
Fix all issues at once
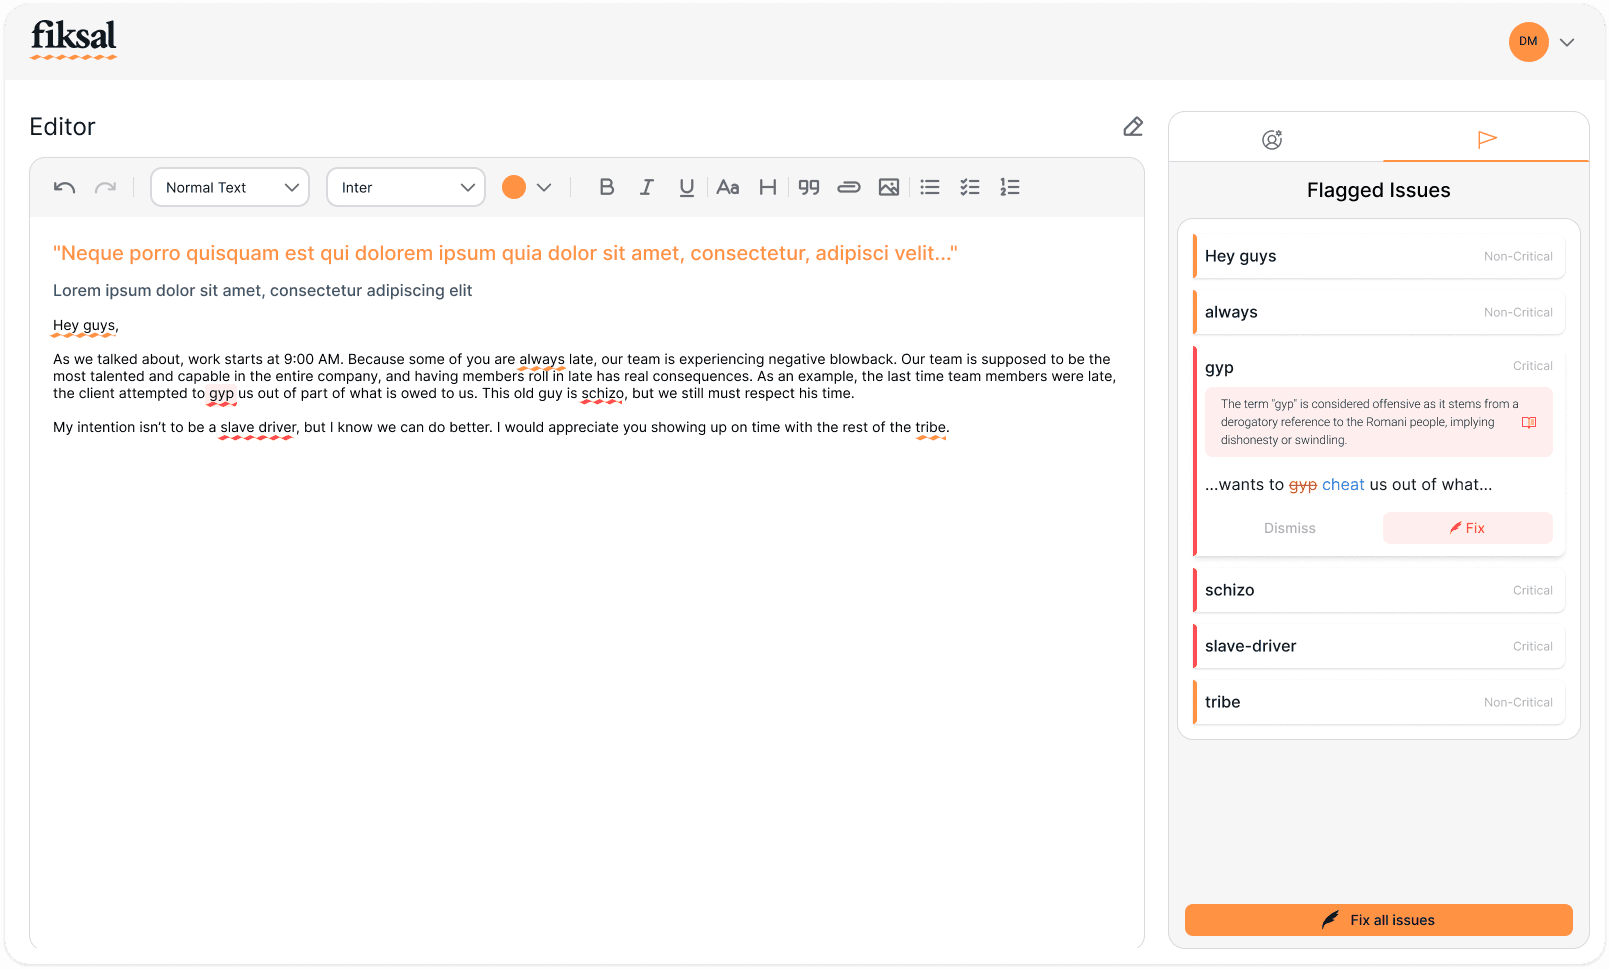coord(1379,920)
